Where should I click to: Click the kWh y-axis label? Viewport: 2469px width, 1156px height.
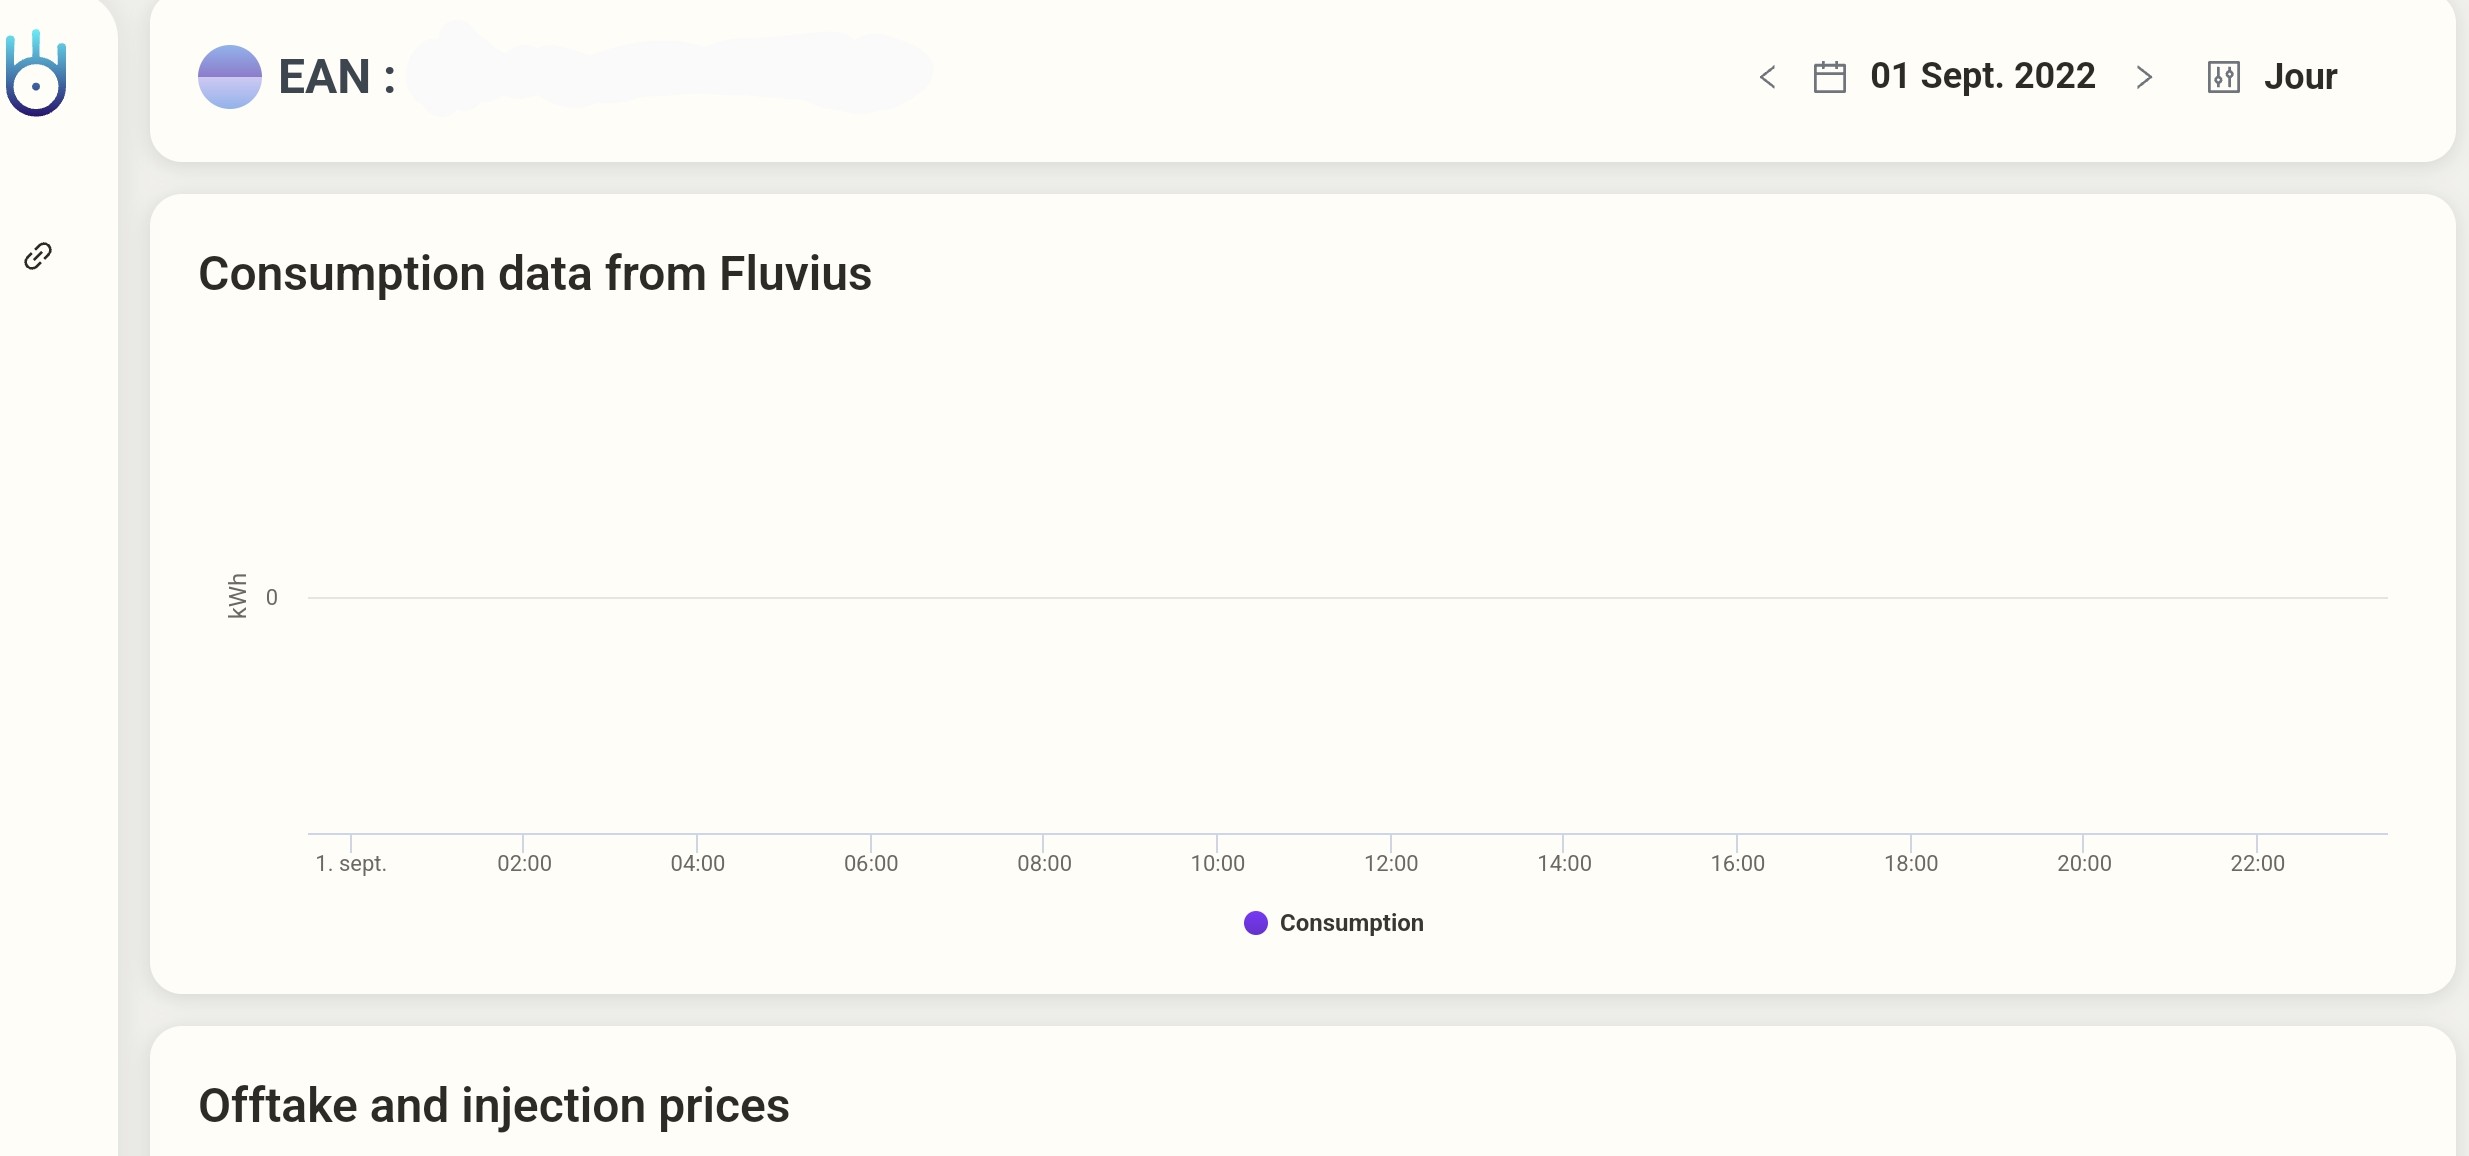(x=237, y=596)
